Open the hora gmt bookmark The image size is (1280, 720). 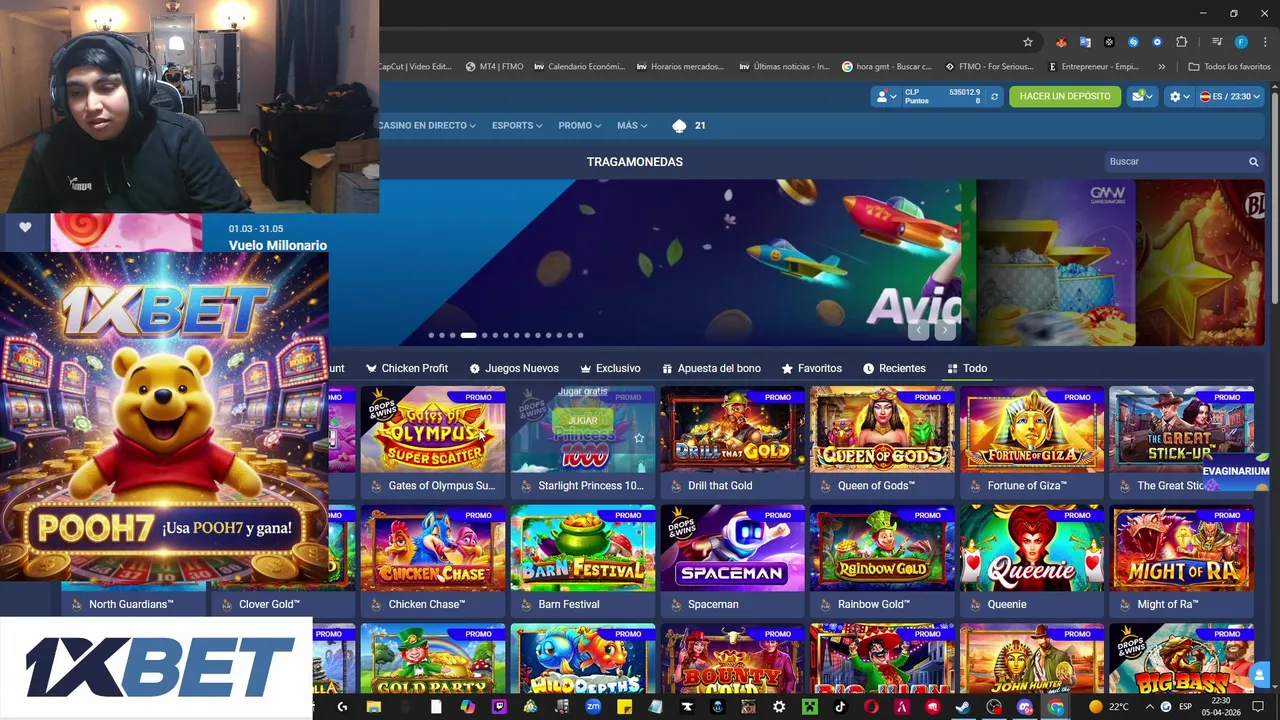coord(887,67)
